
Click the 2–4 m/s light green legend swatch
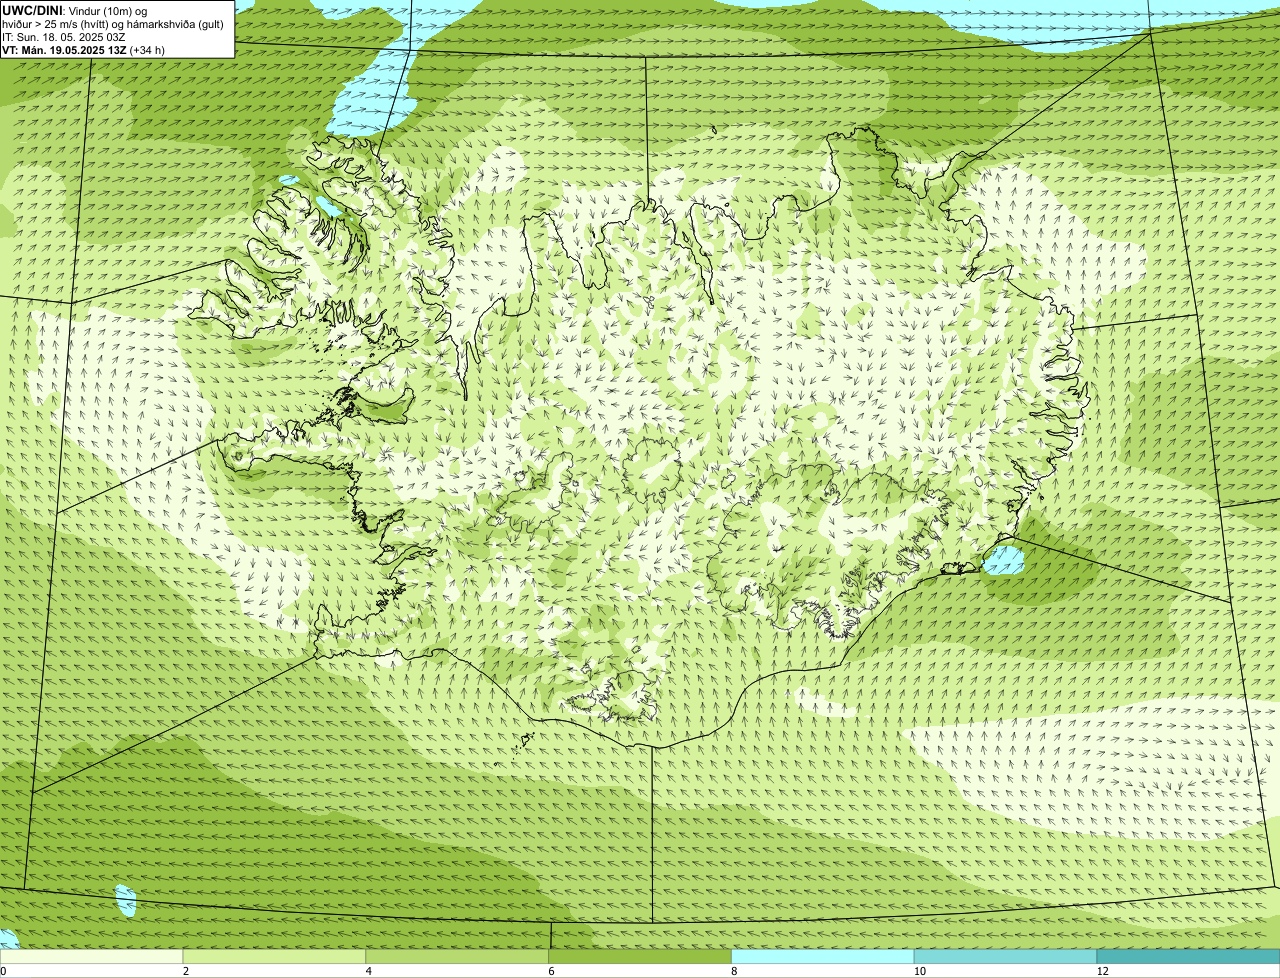275,957
